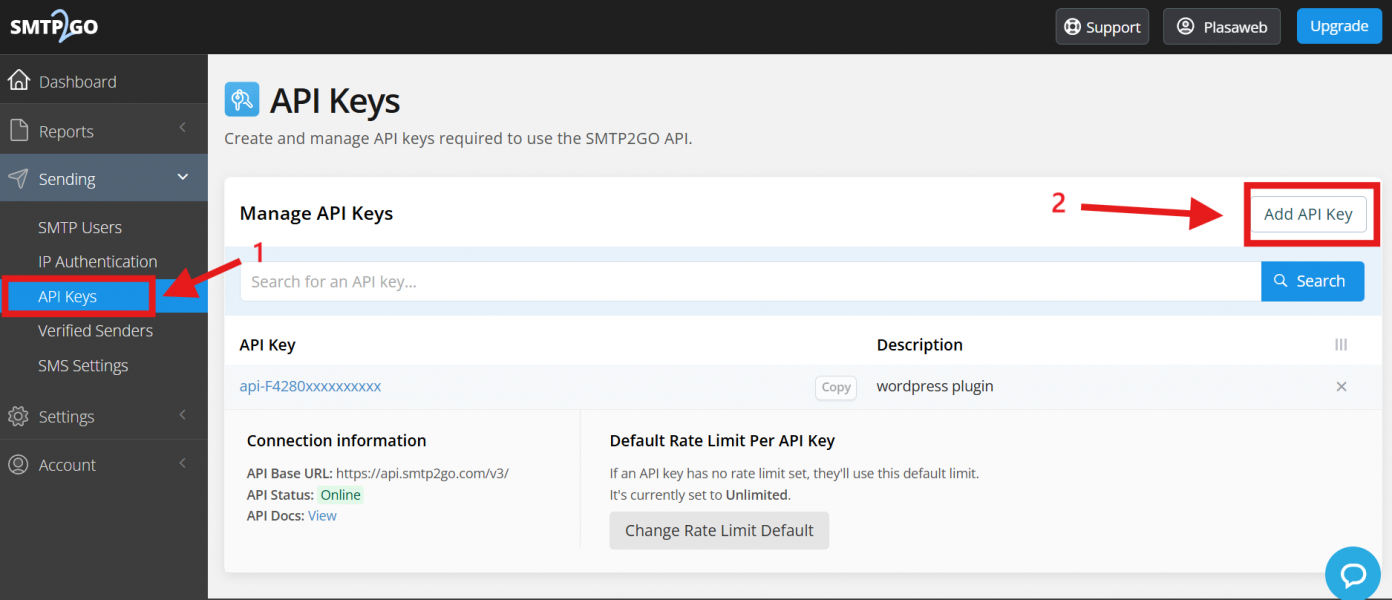
Task: Click the API Key column header
Action: coord(268,345)
